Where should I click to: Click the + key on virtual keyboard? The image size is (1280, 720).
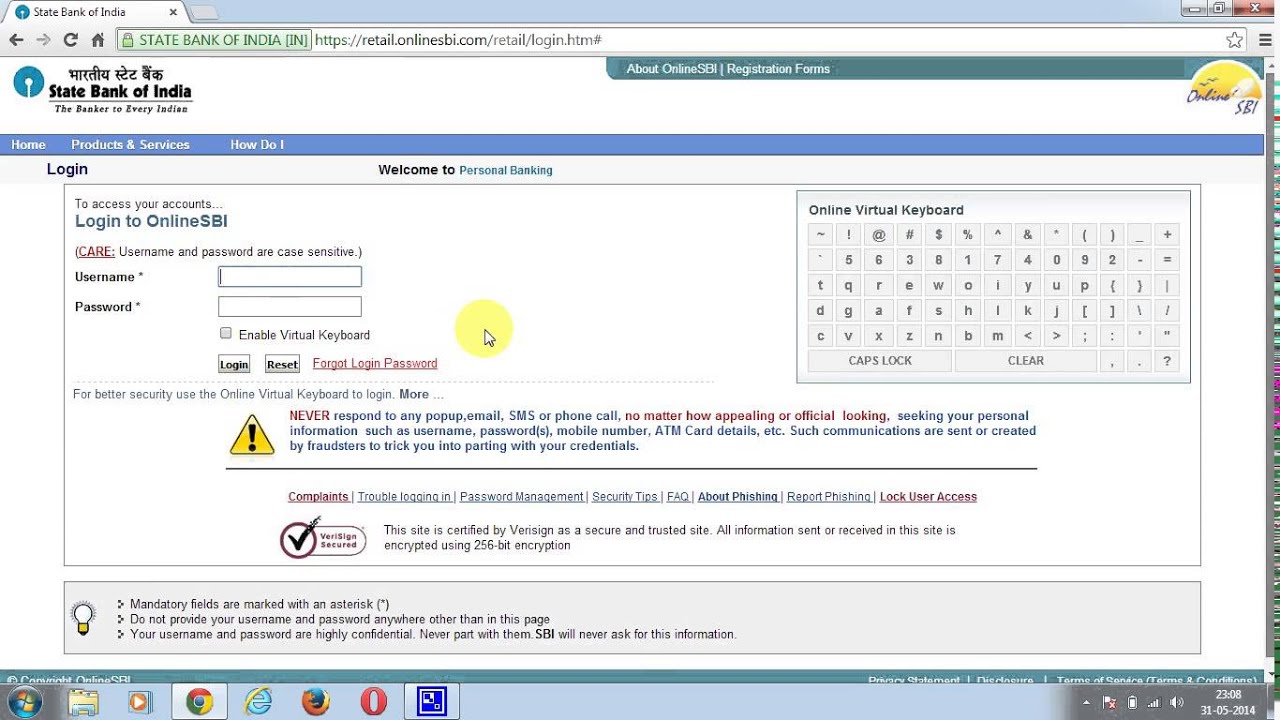(1167, 235)
